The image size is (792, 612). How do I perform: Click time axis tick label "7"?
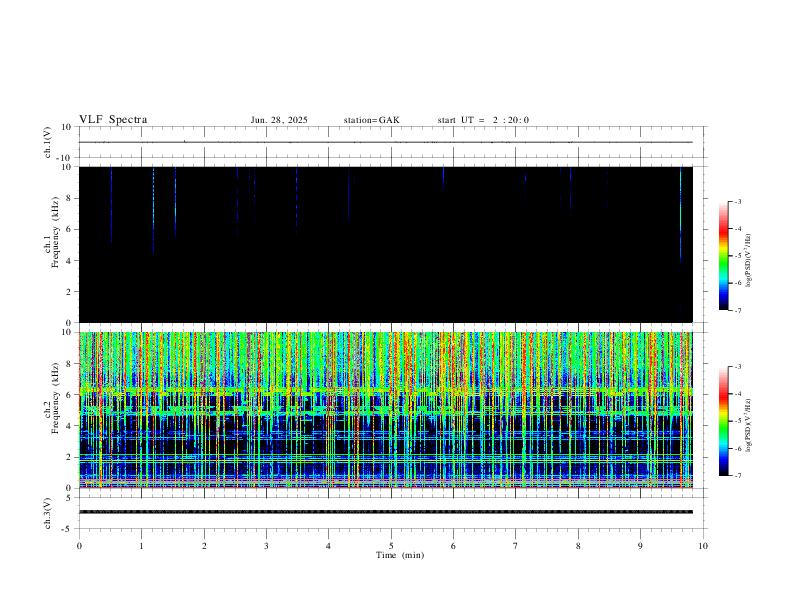click(x=516, y=546)
